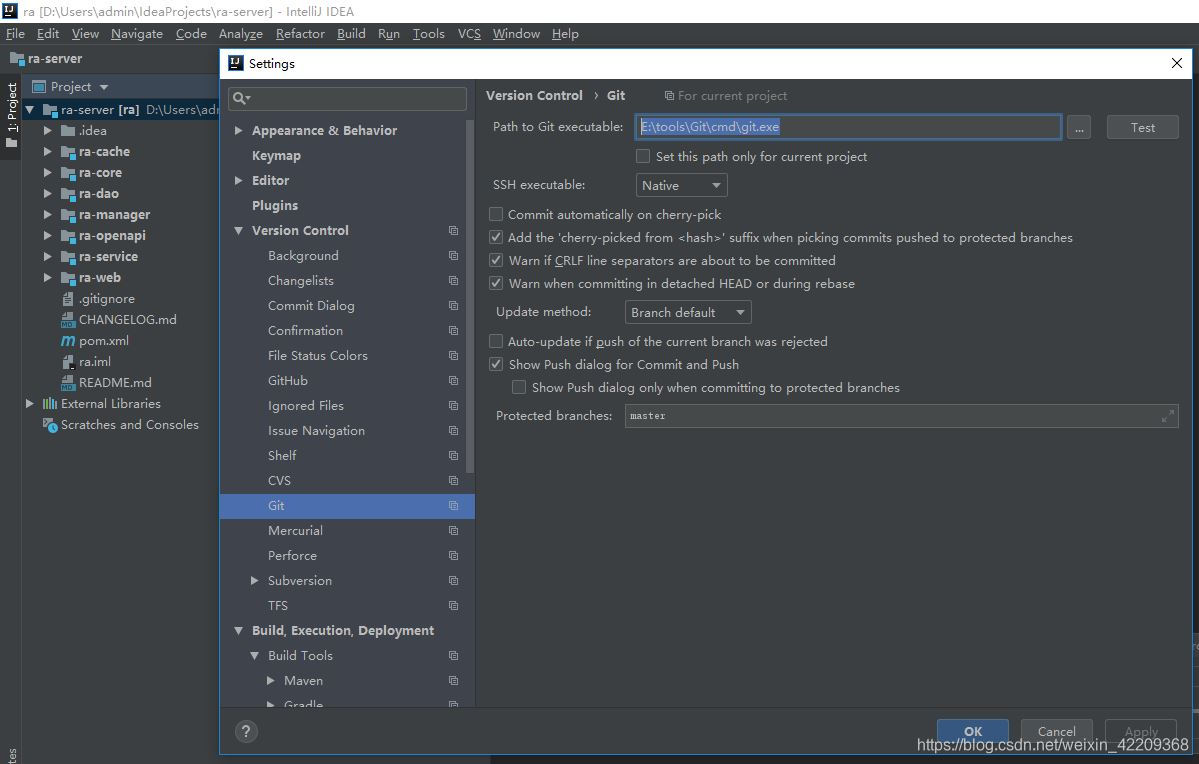Enable Commit automatically on cherry-pick
This screenshot has height=764, width=1199.
[x=496, y=214]
